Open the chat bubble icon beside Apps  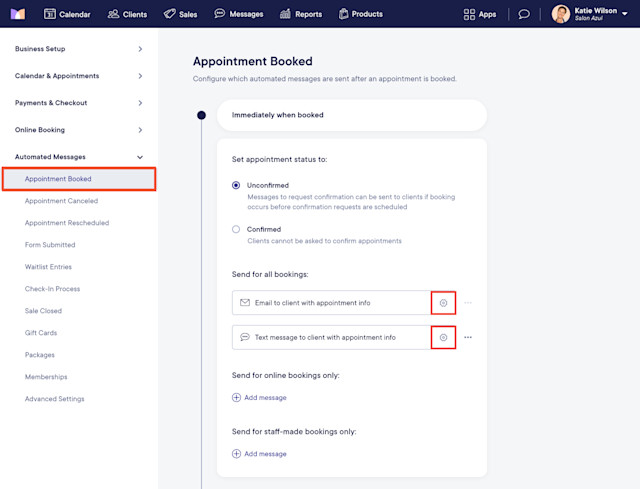click(x=524, y=14)
